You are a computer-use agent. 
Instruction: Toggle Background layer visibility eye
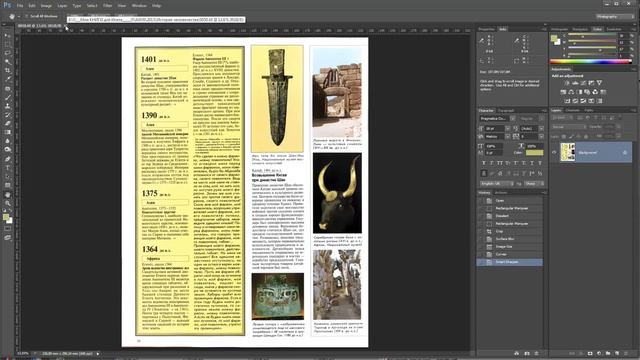coord(554,152)
